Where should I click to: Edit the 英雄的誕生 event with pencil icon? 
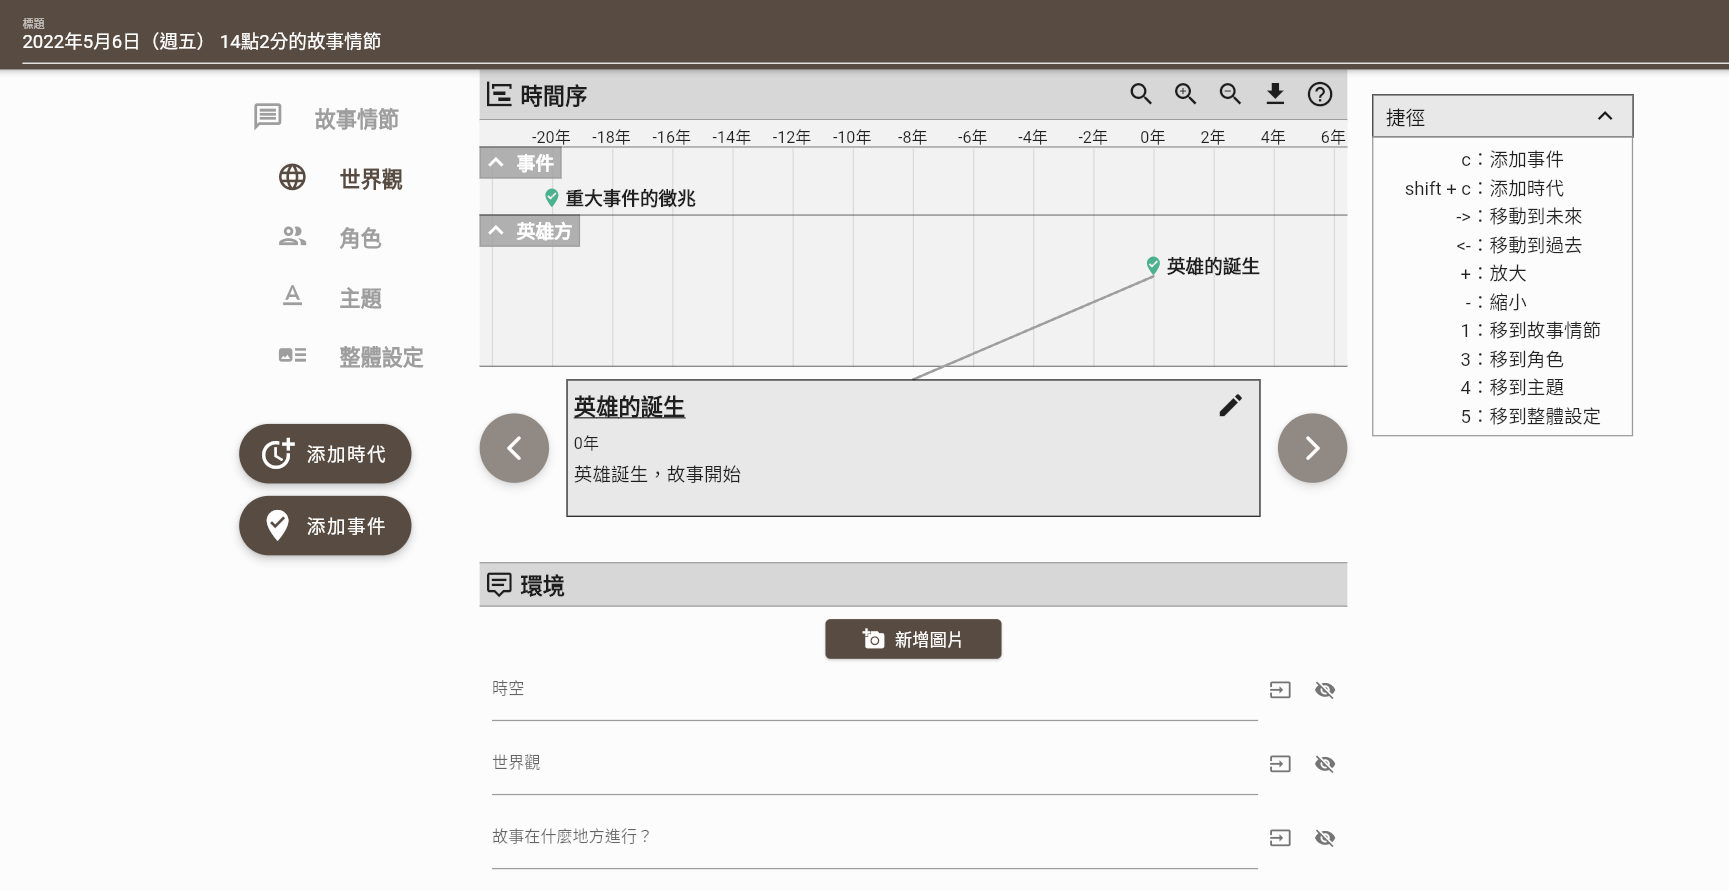pyautogui.click(x=1230, y=405)
